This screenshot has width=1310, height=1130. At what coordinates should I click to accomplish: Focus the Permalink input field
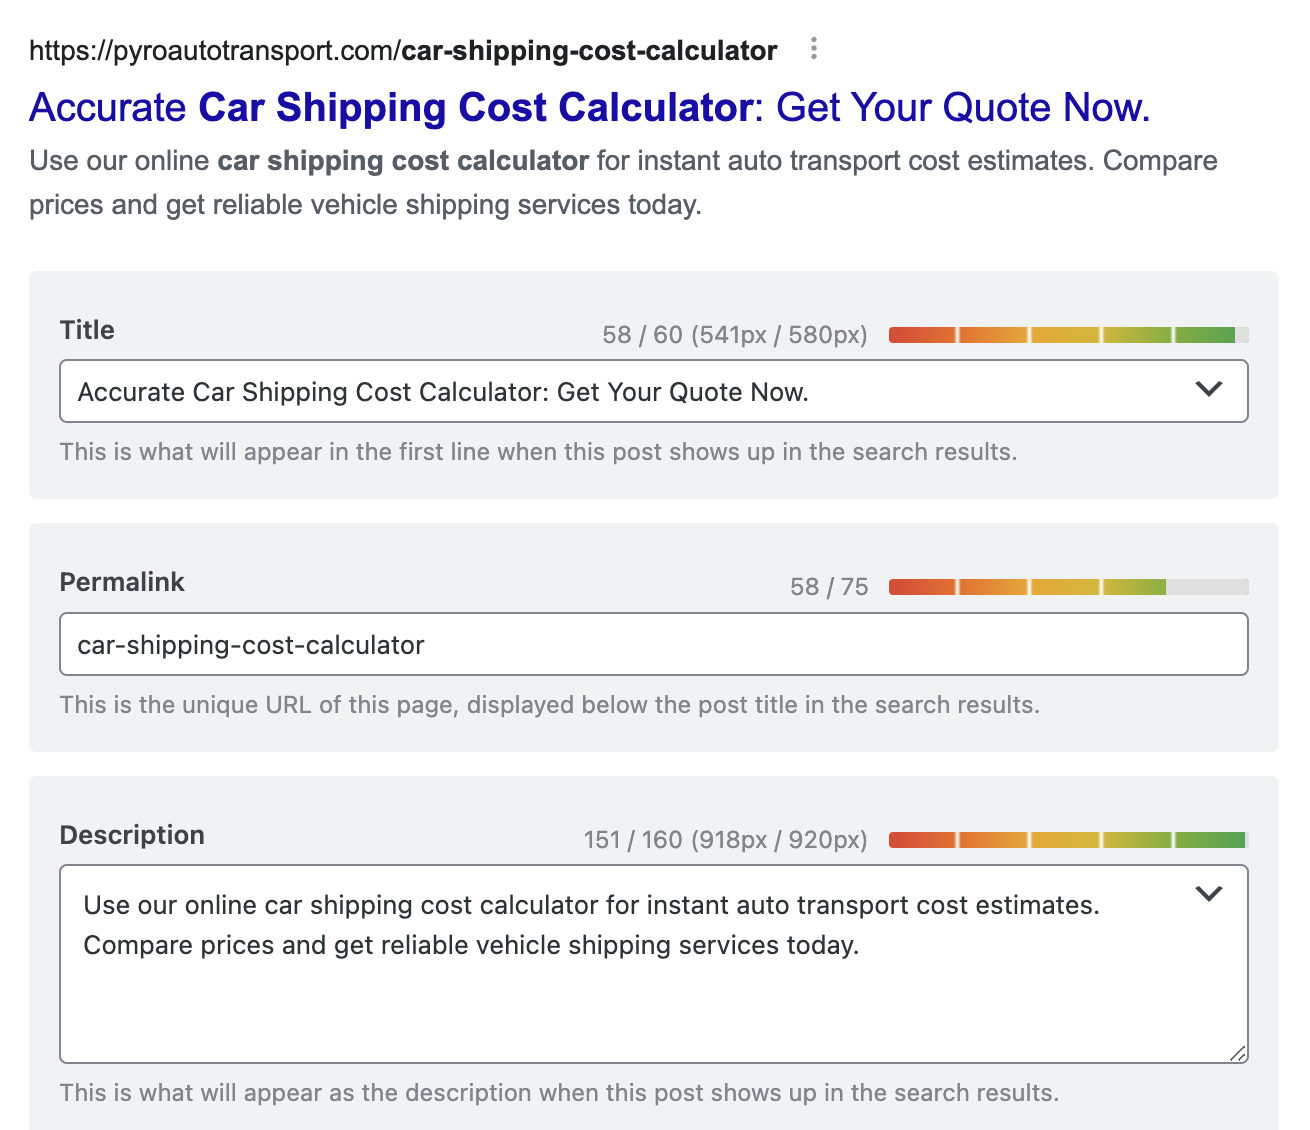[654, 644]
